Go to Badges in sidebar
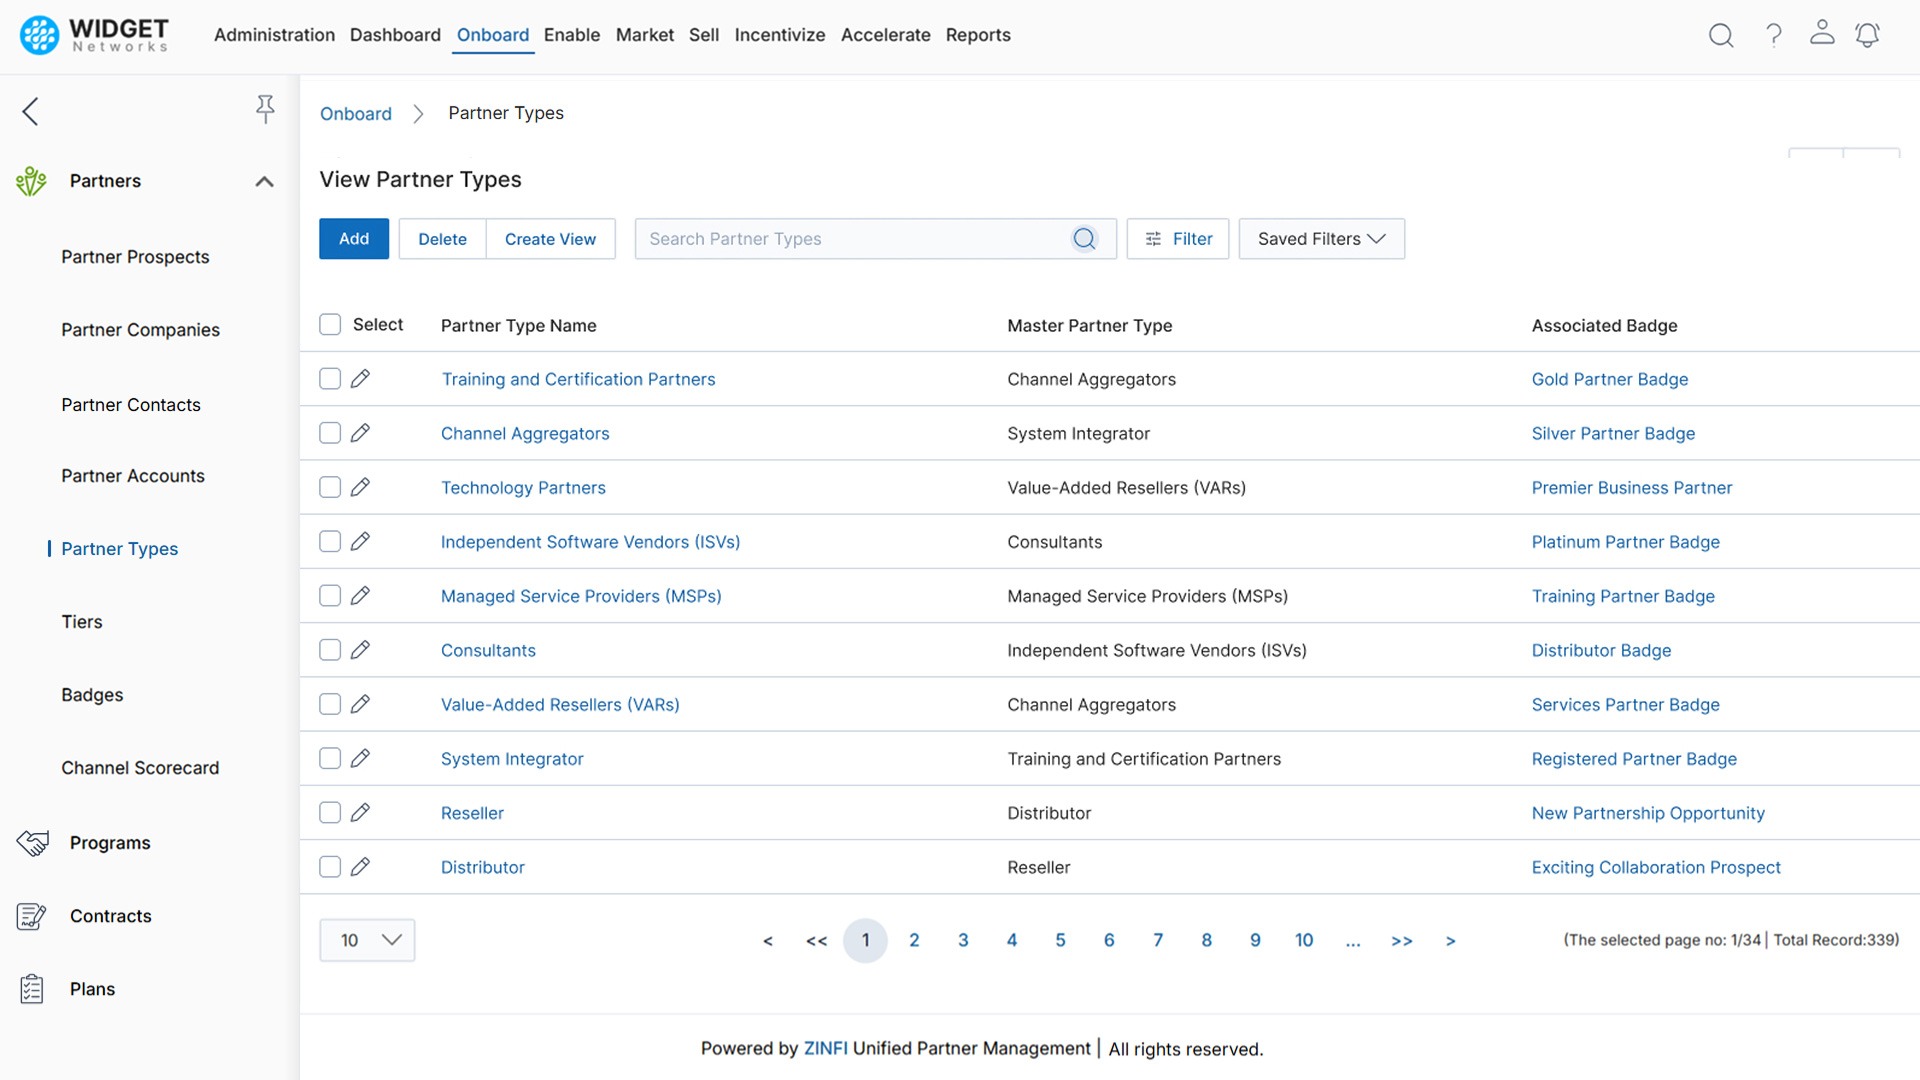The height and width of the screenshot is (1080, 1920). [92, 695]
